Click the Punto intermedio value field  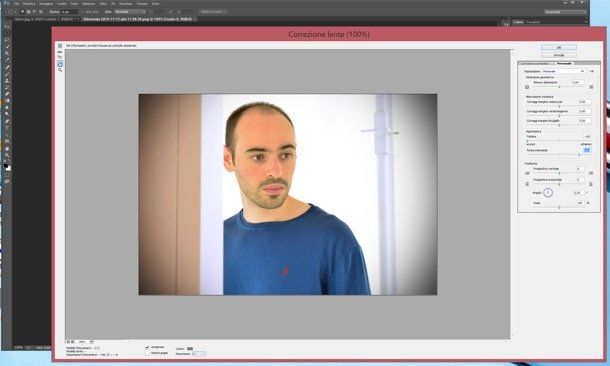coord(587,150)
